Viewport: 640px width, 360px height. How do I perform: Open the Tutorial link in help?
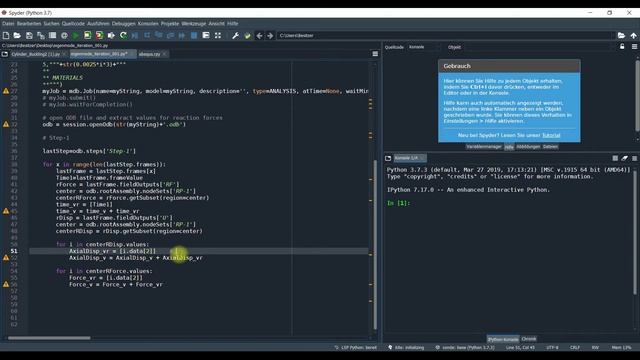(x=551, y=135)
